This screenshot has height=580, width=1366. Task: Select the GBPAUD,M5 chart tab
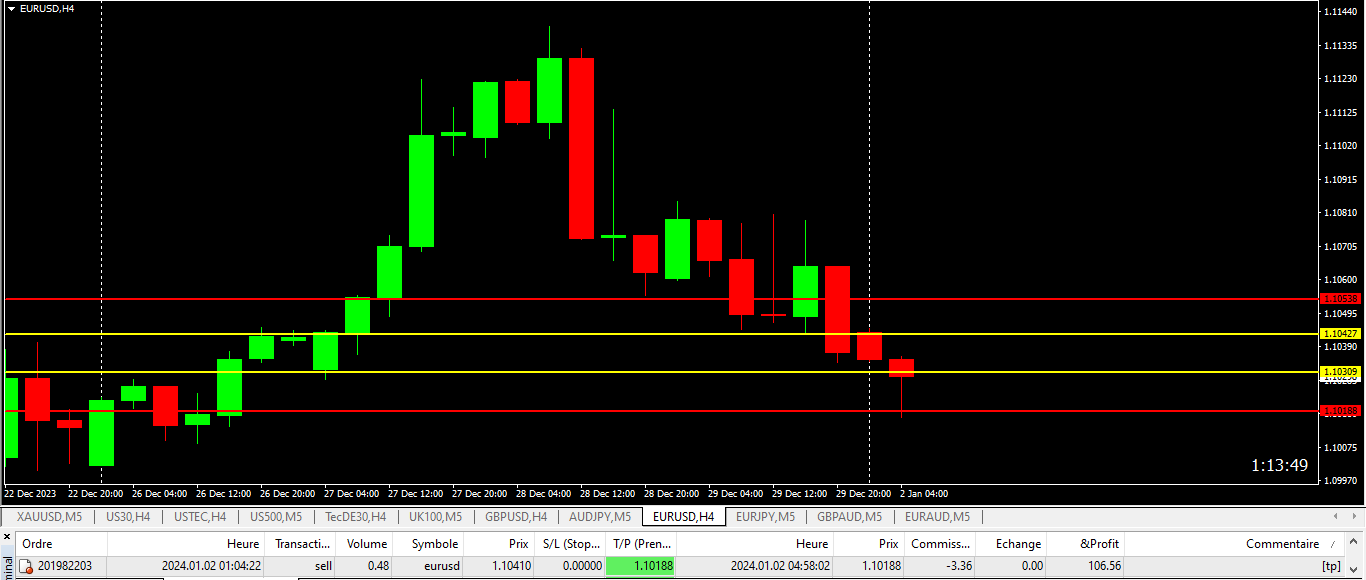click(x=849, y=517)
